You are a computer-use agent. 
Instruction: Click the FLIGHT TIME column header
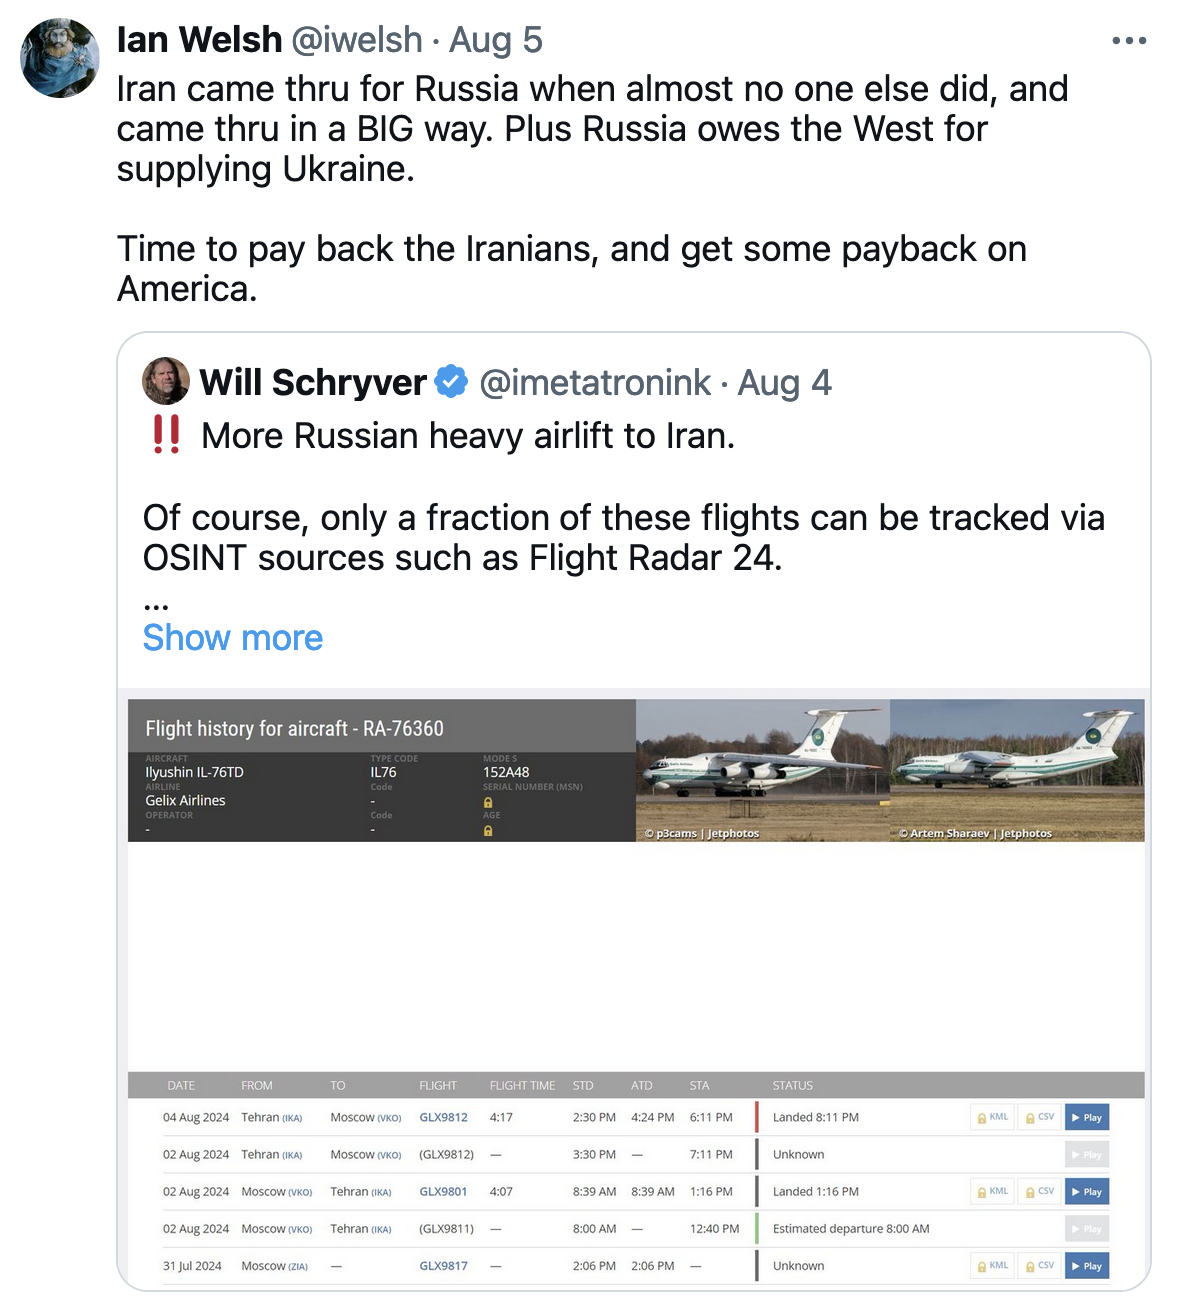pyautogui.click(x=522, y=1086)
